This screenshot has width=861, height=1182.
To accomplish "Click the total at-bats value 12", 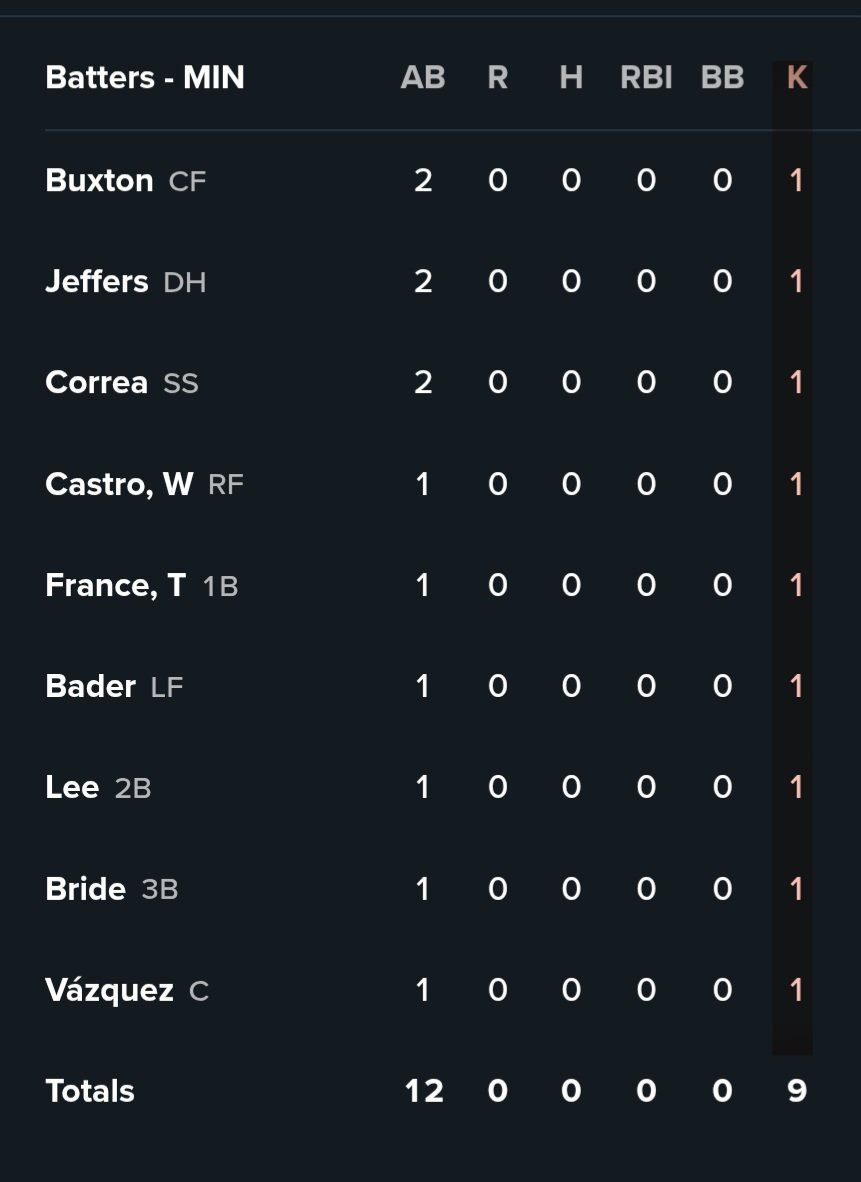I will (424, 1091).
